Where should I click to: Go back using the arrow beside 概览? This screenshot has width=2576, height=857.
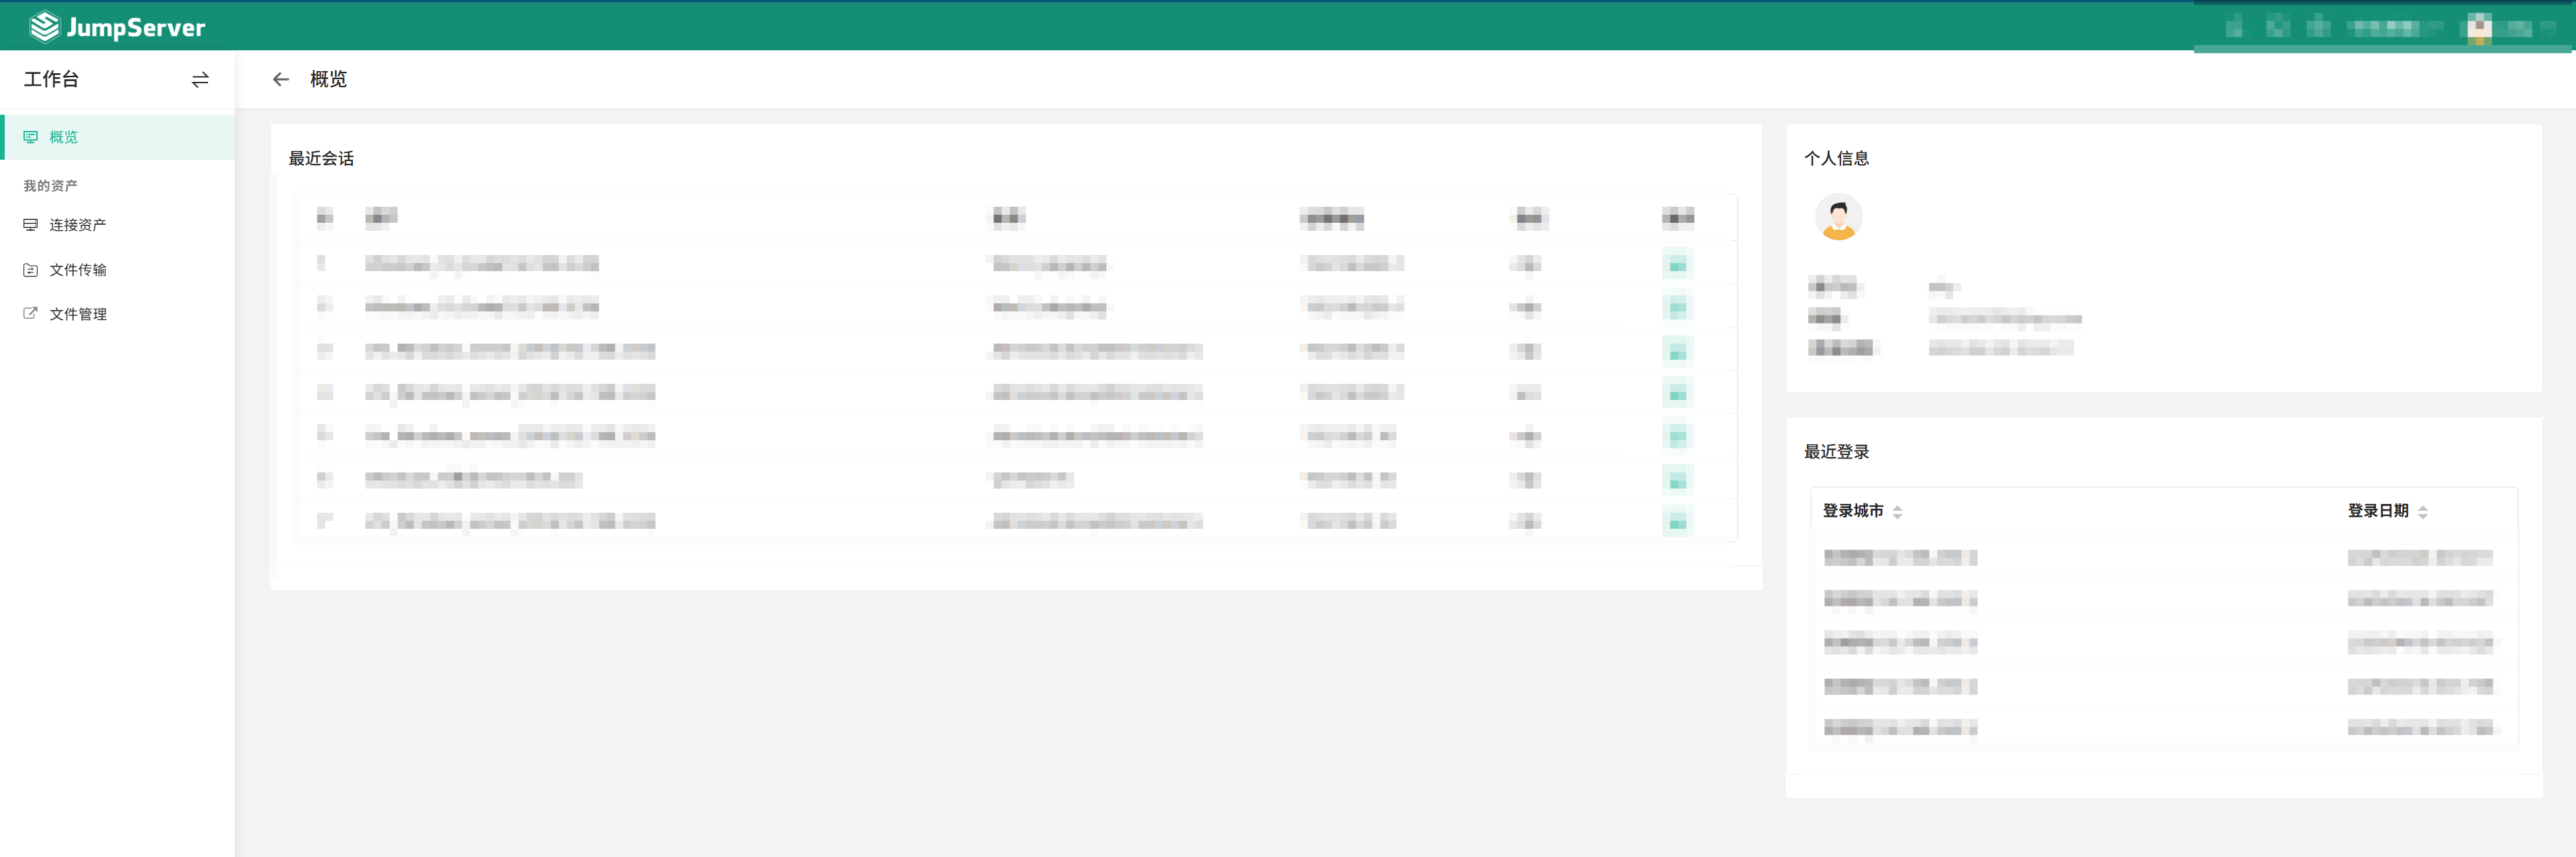pos(280,79)
